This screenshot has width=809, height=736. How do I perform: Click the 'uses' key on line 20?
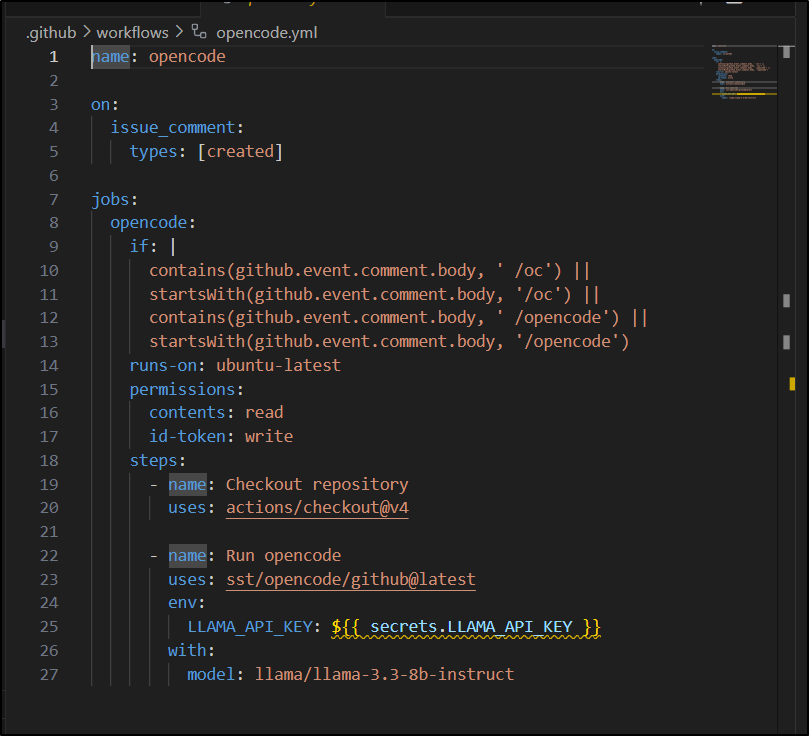coord(187,508)
